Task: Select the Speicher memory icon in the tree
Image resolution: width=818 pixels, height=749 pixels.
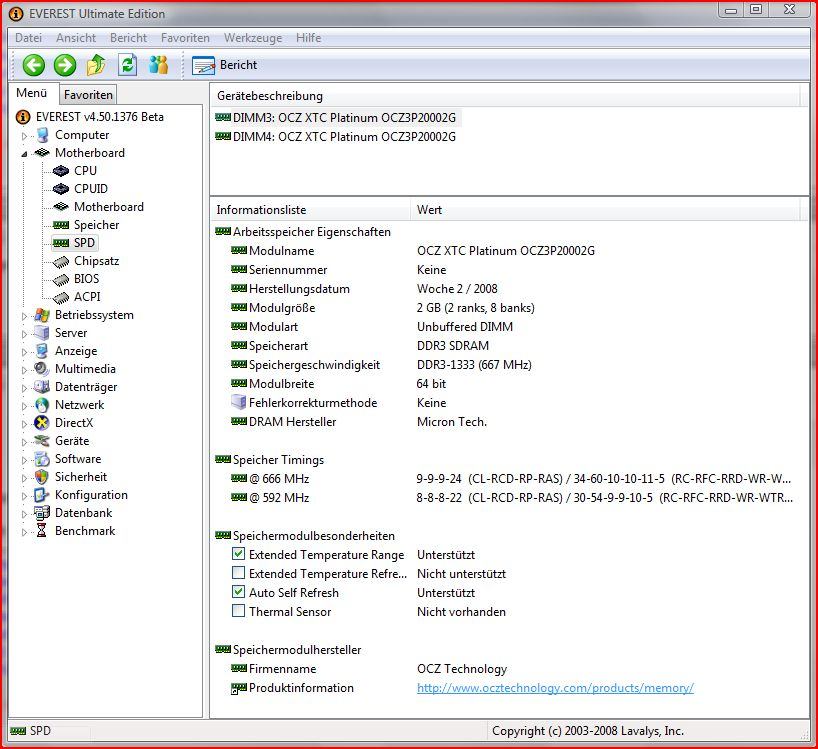Action: (x=61, y=225)
